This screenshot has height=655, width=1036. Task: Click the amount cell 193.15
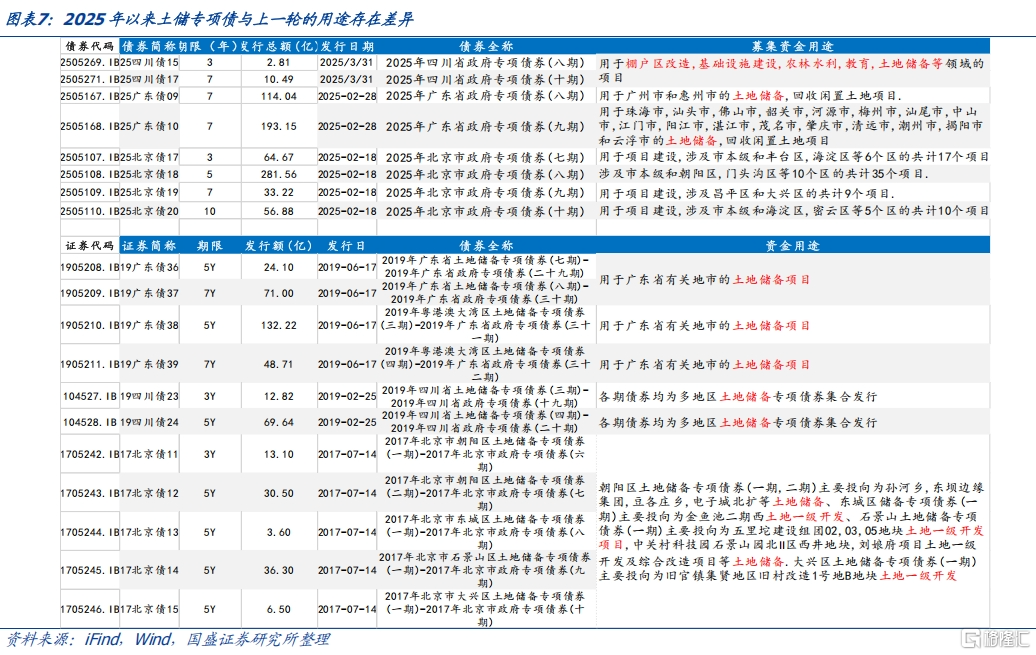tap(279, 126)
